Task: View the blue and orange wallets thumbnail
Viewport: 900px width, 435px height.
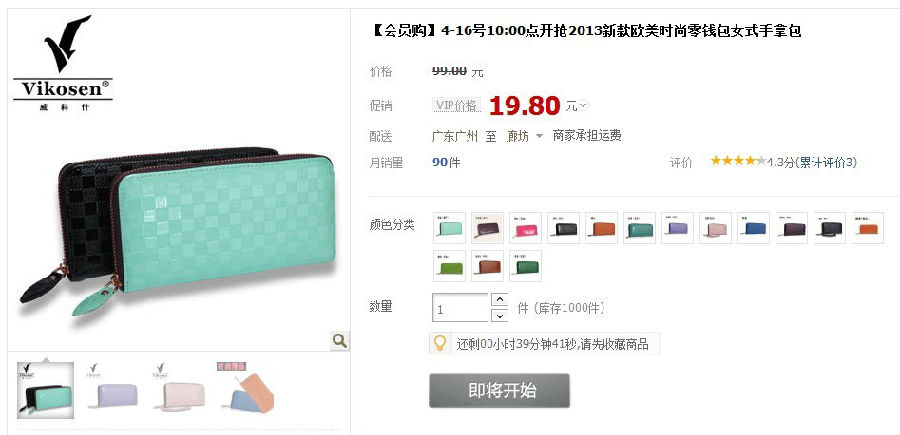Action: [x=247, y=390]
